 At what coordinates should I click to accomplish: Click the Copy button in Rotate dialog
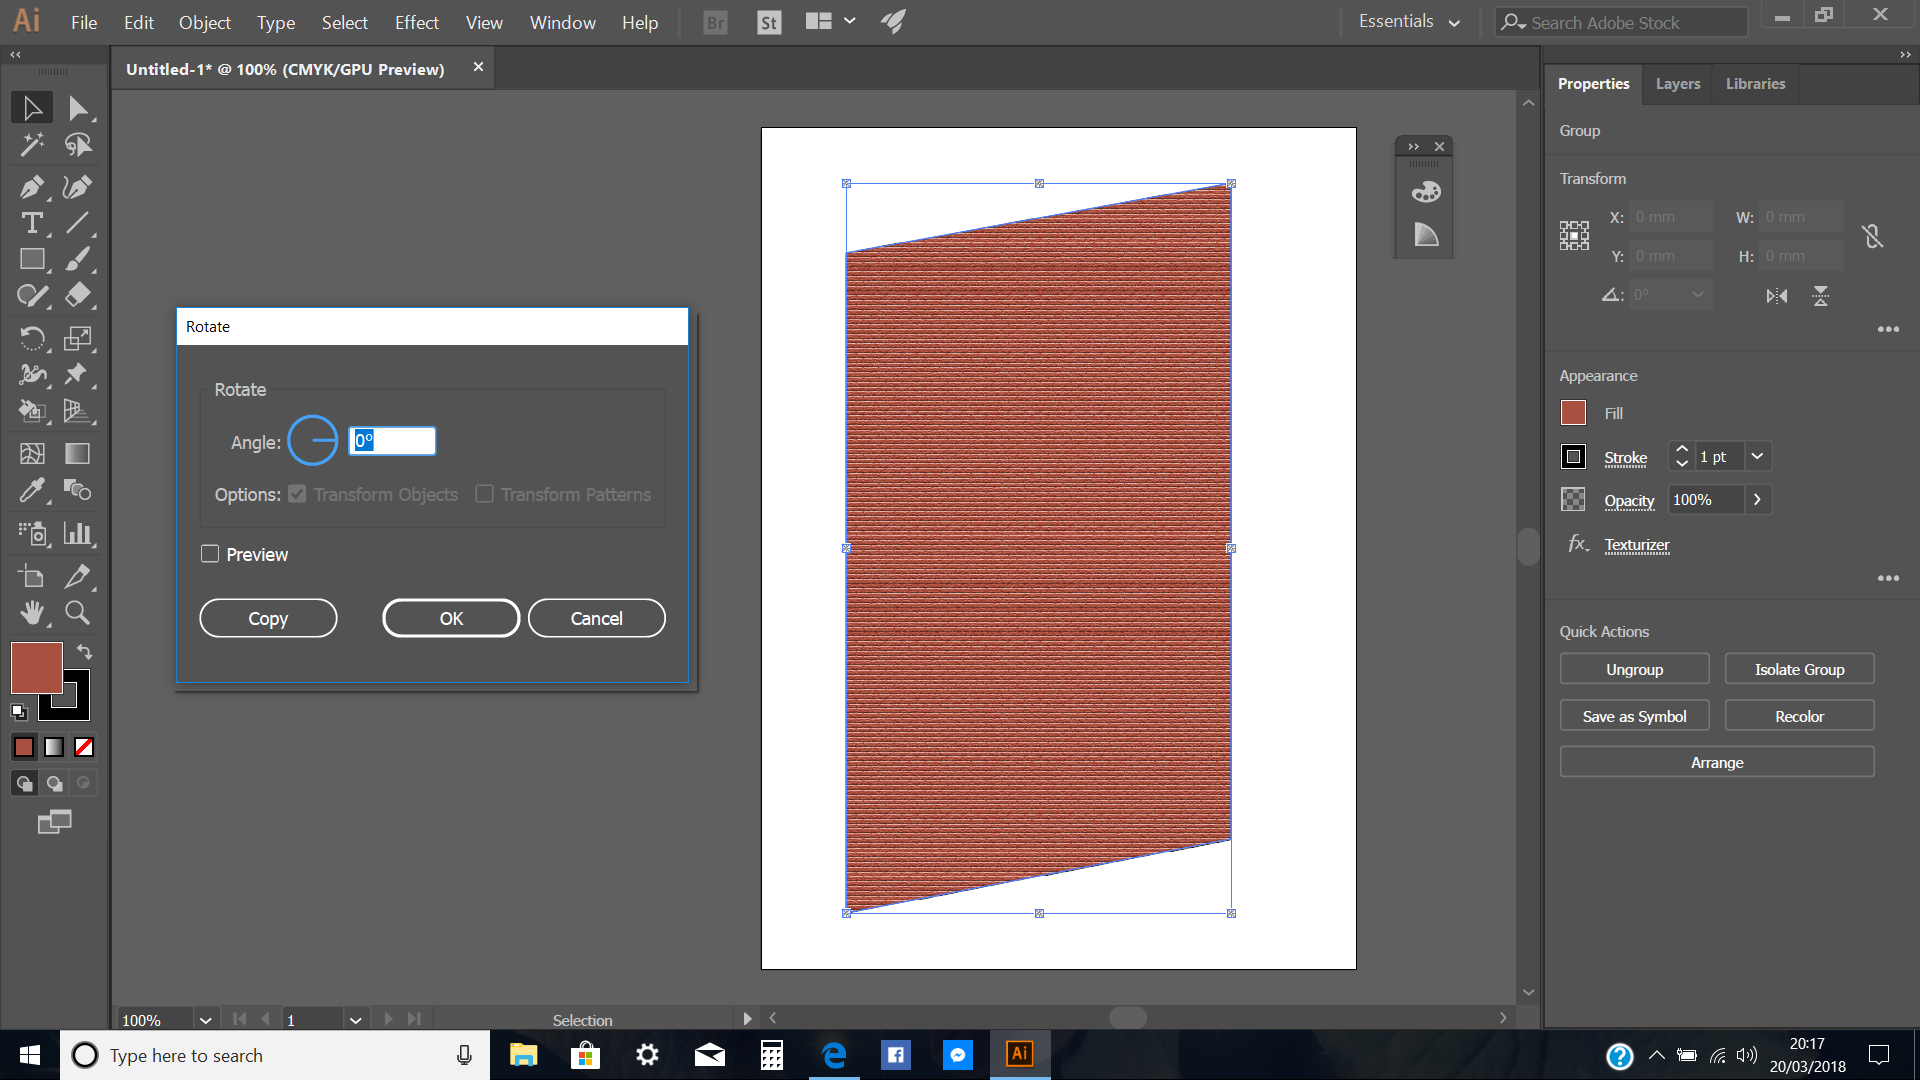coord(268,618)
